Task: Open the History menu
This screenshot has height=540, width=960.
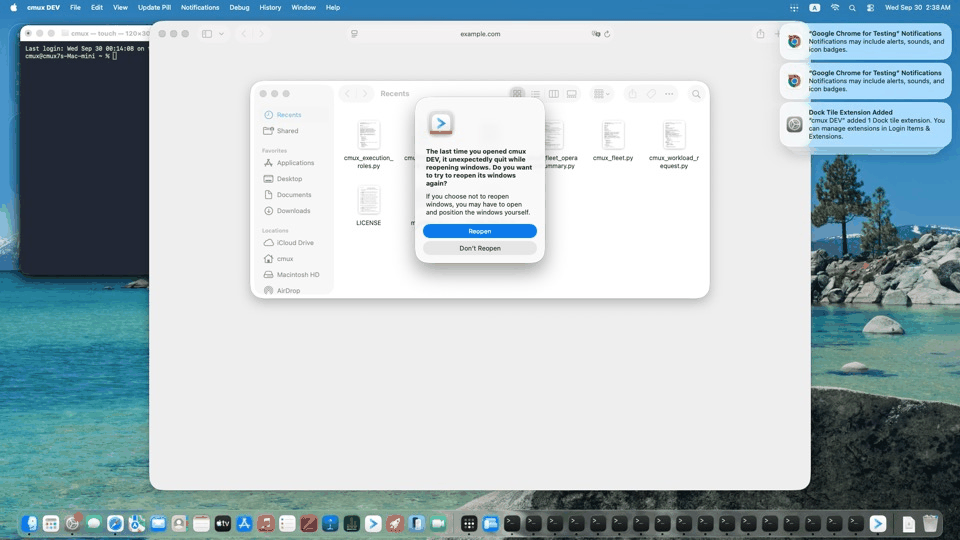Action: 270,7
